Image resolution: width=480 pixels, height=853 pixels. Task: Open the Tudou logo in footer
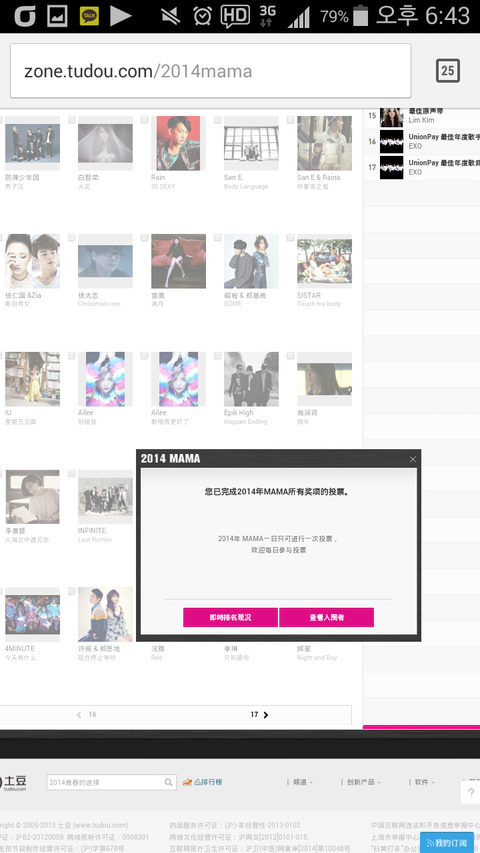tap(13, 783)
